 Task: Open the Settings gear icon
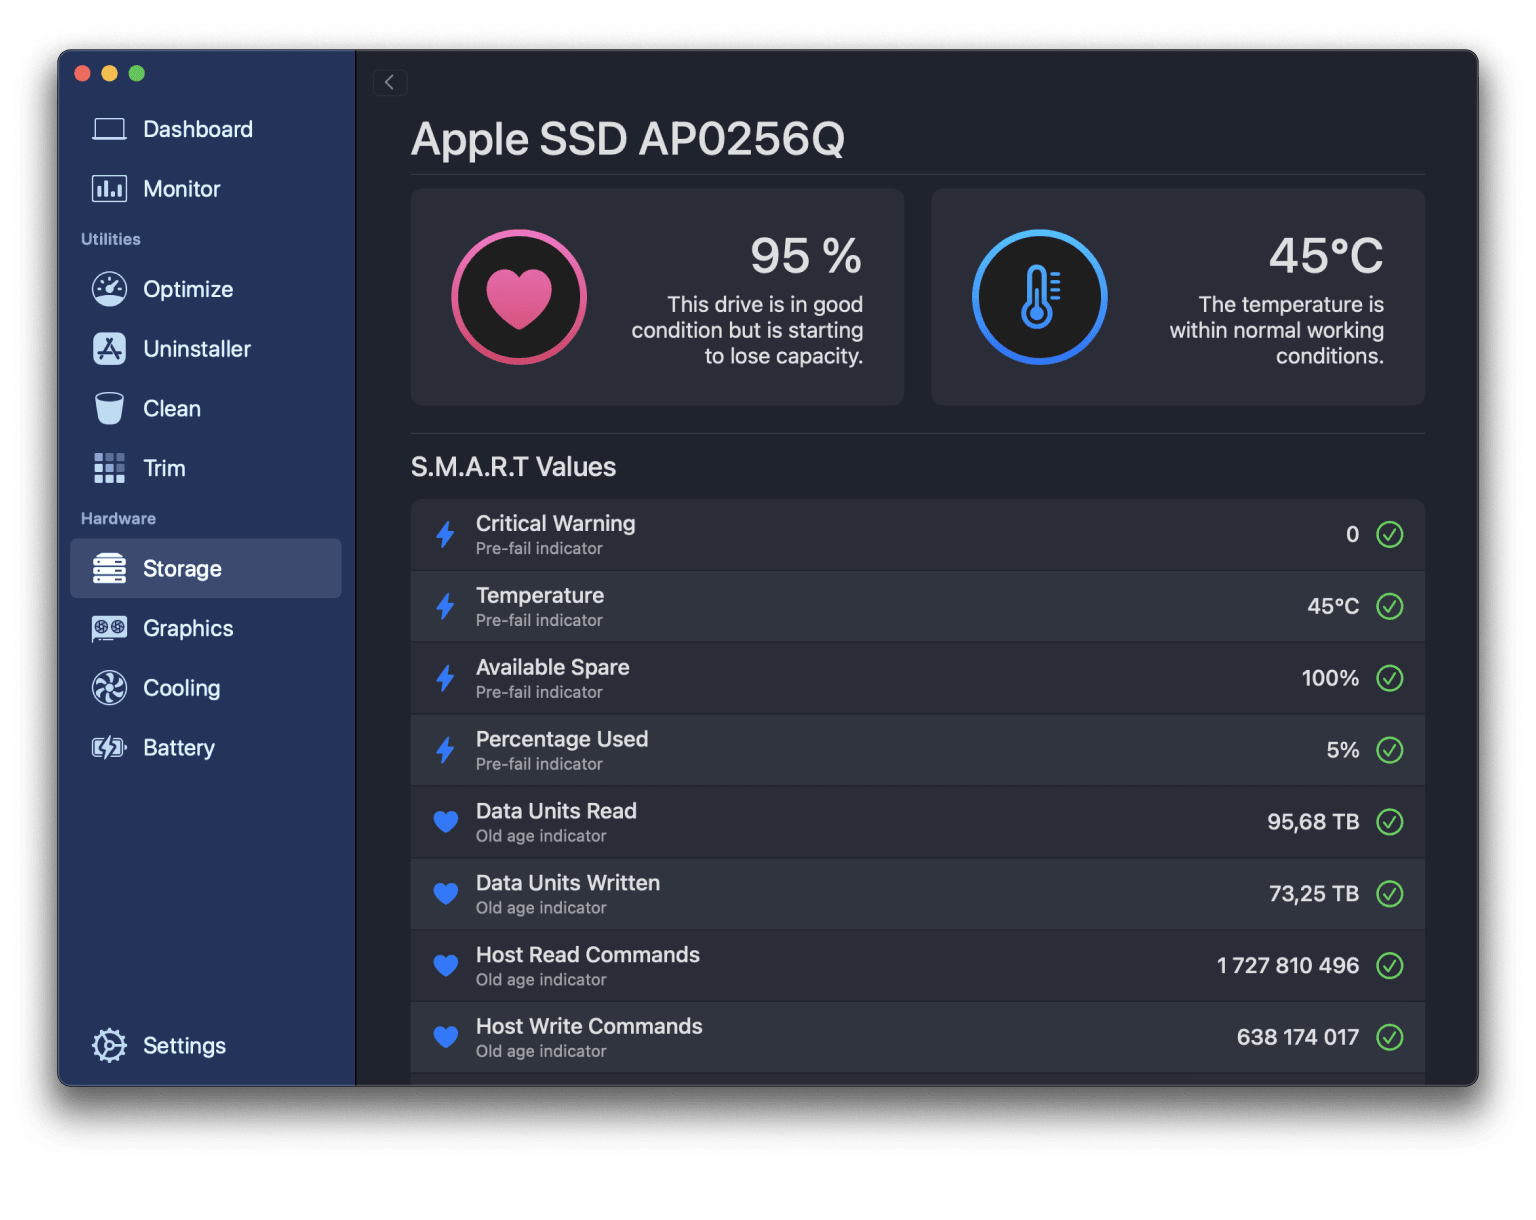point(109,1045)
